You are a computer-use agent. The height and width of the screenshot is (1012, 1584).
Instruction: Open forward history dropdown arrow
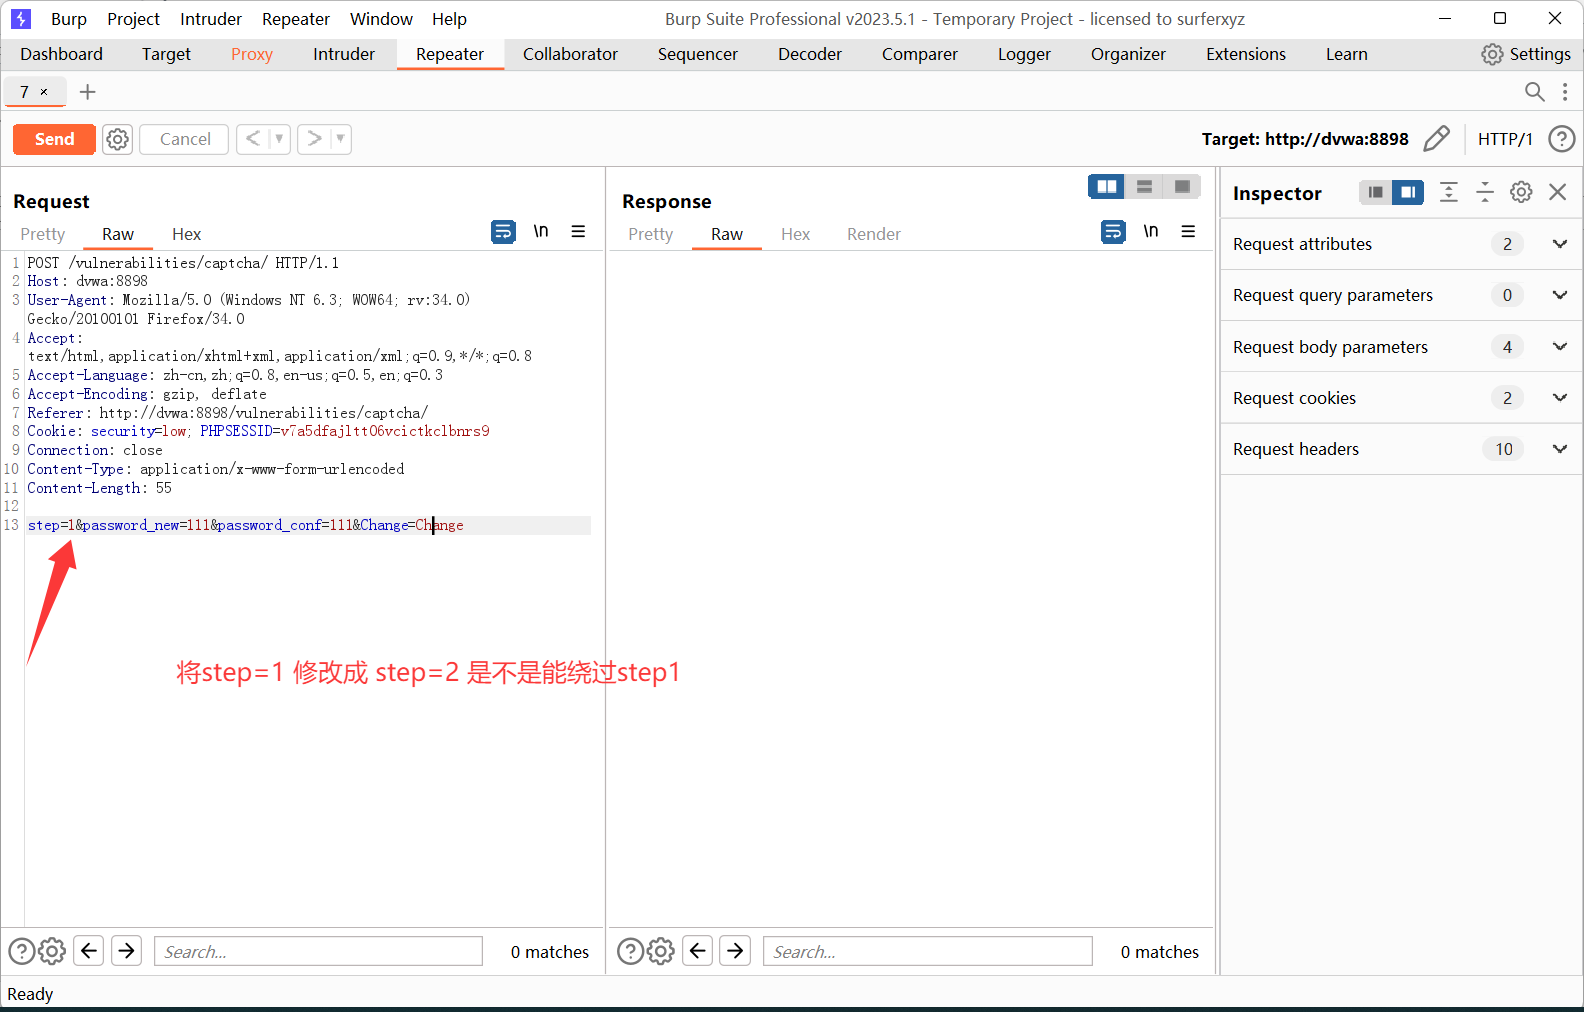point(340,139)
